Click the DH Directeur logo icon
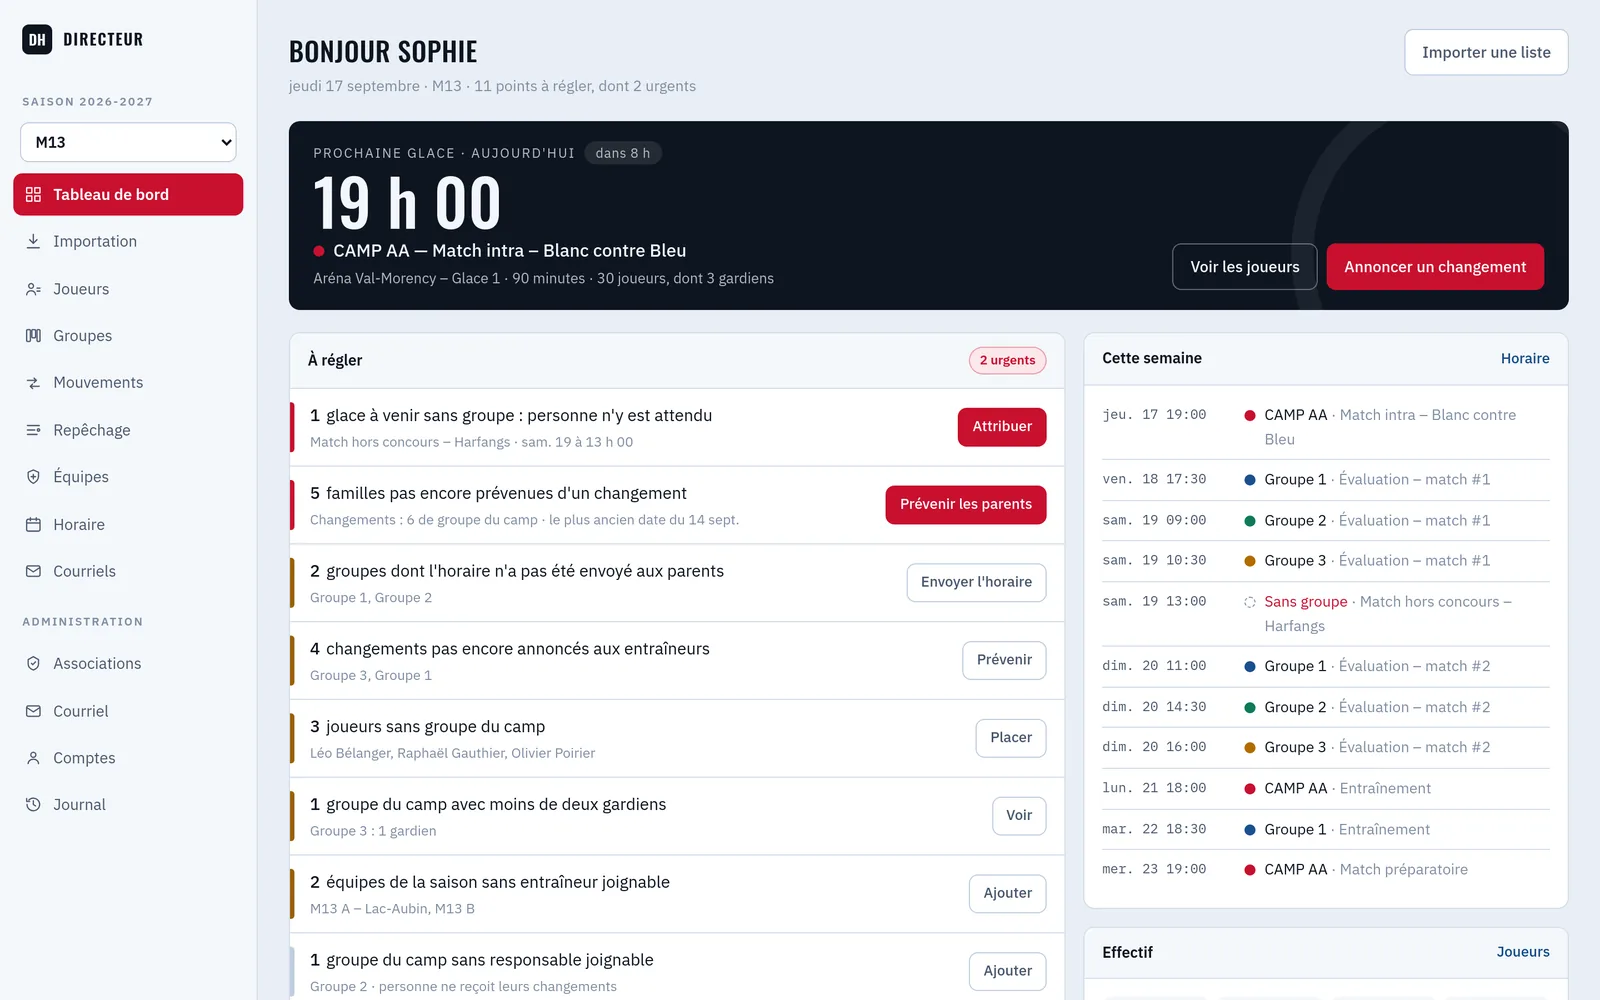The width and height of the screenshot is (1600, 1000). click(37, 39)
